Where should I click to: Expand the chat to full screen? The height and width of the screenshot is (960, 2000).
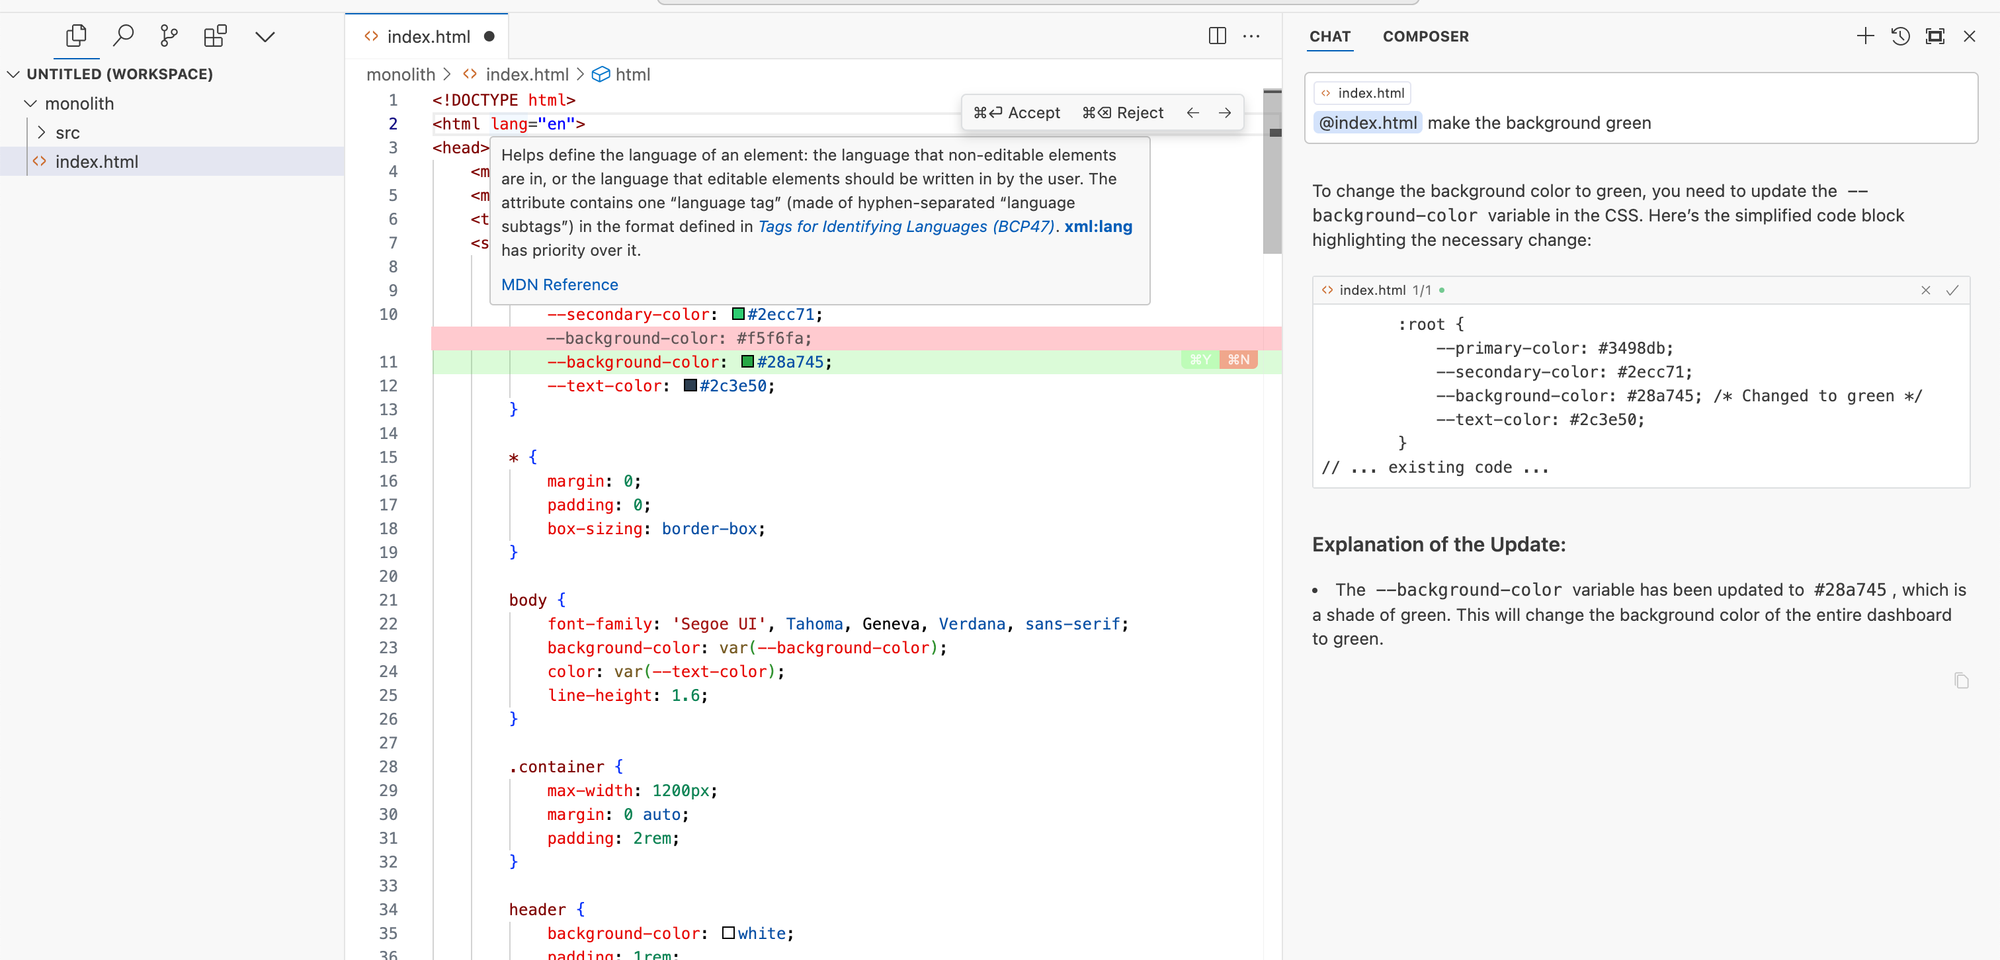coord(1935,35)
